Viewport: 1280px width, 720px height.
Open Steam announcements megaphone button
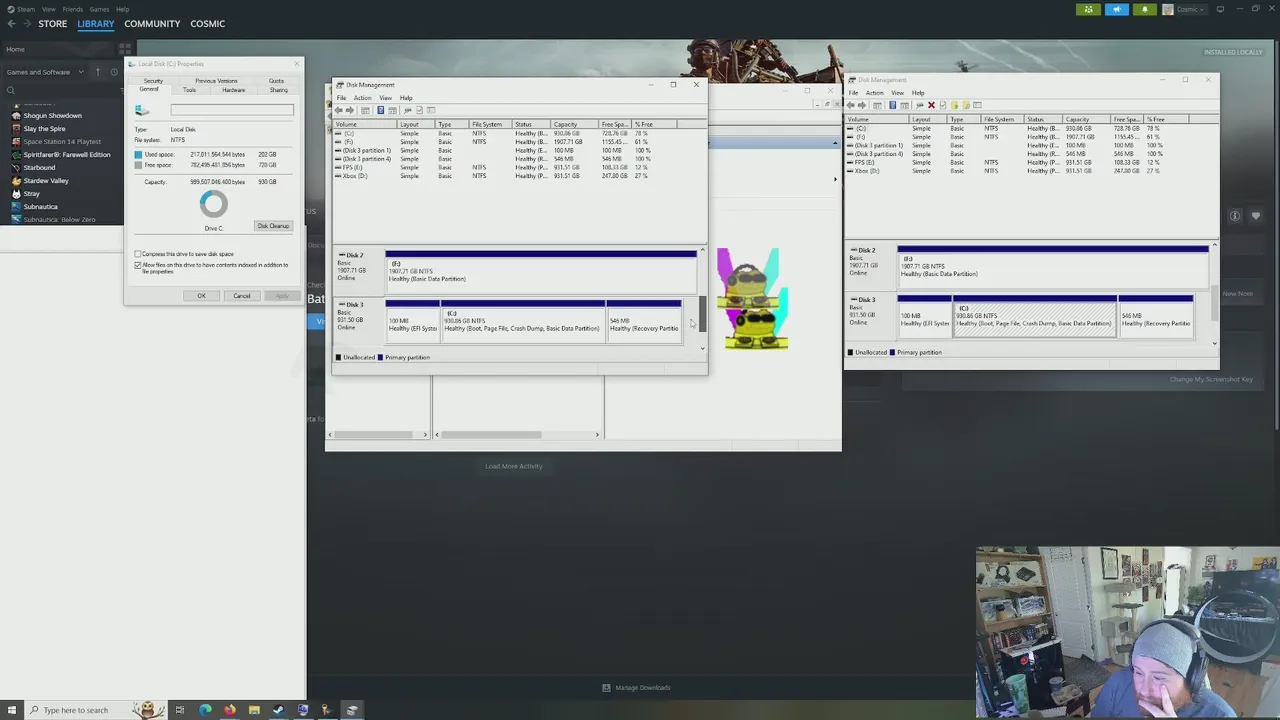1117,9
